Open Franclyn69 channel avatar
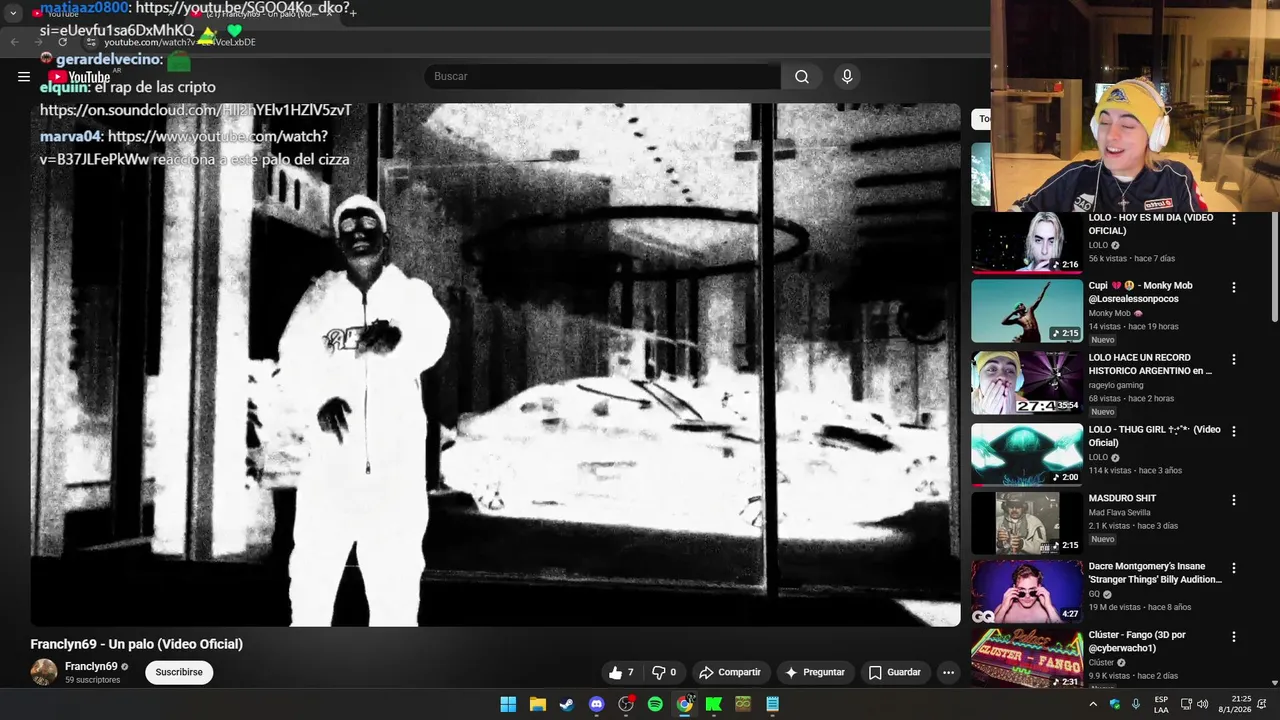Screen dimensions: 1280x720 click(44, 672)
